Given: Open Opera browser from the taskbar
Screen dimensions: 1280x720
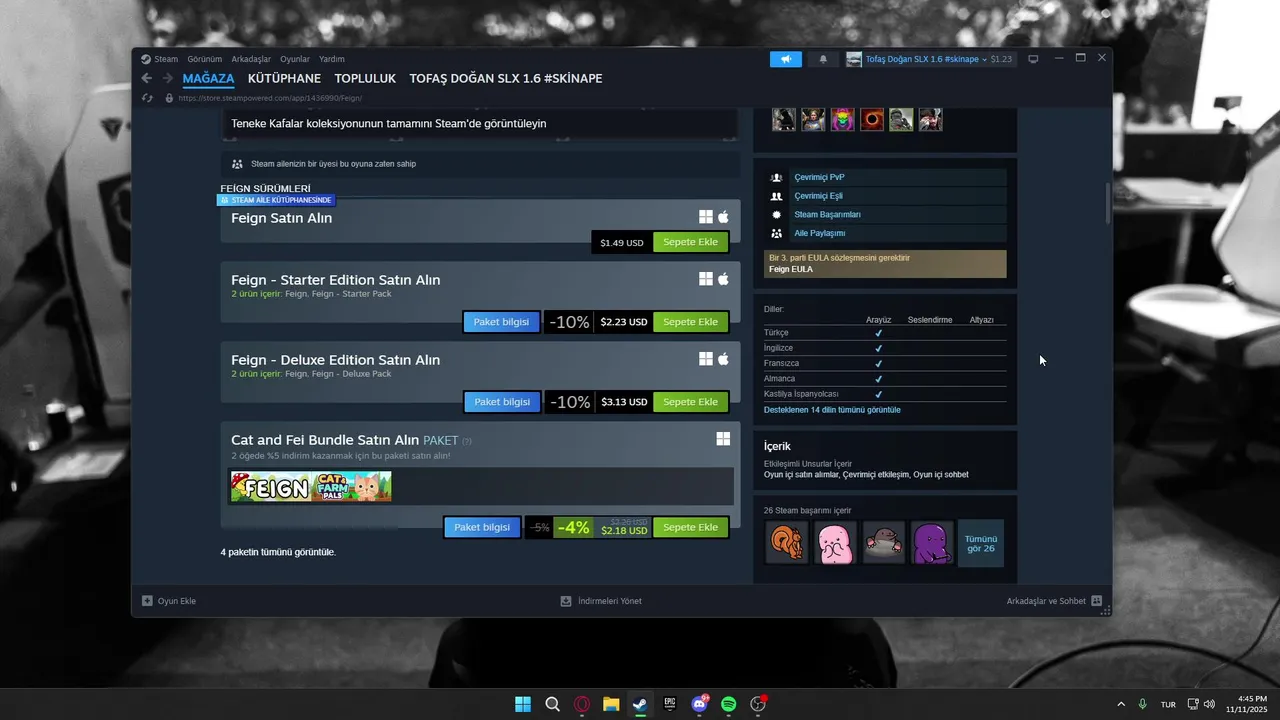Looking at the screenshot, I should click(x=582, y=704).
